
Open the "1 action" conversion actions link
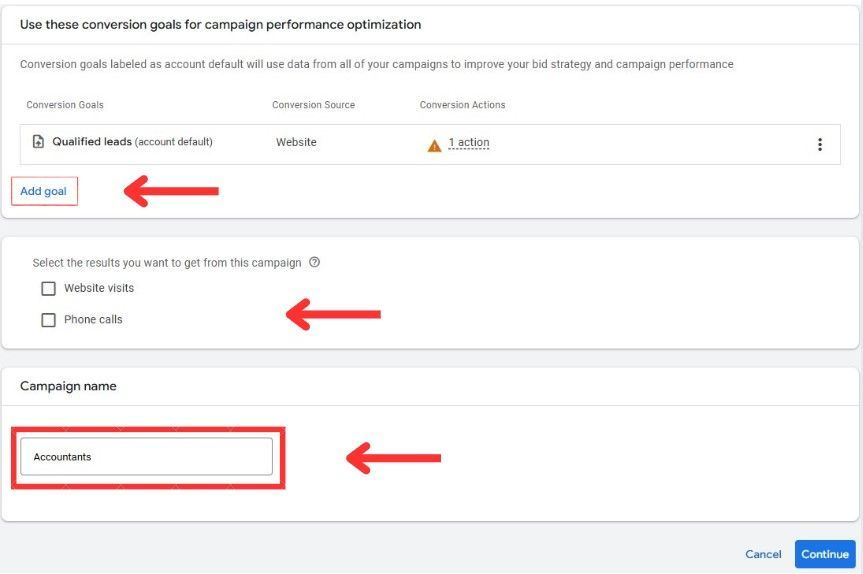coord(468,143)
